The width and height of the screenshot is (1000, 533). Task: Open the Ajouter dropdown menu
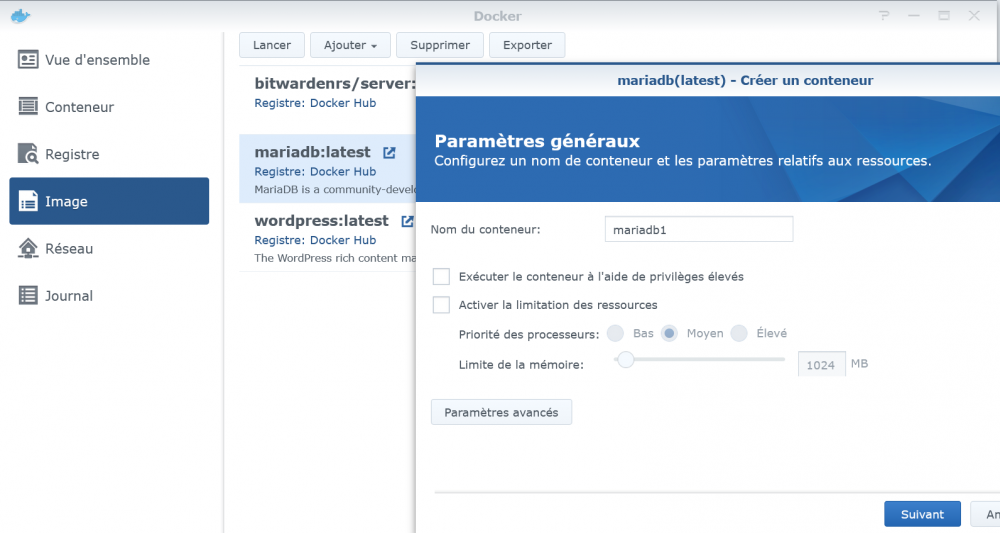(350, 45)
